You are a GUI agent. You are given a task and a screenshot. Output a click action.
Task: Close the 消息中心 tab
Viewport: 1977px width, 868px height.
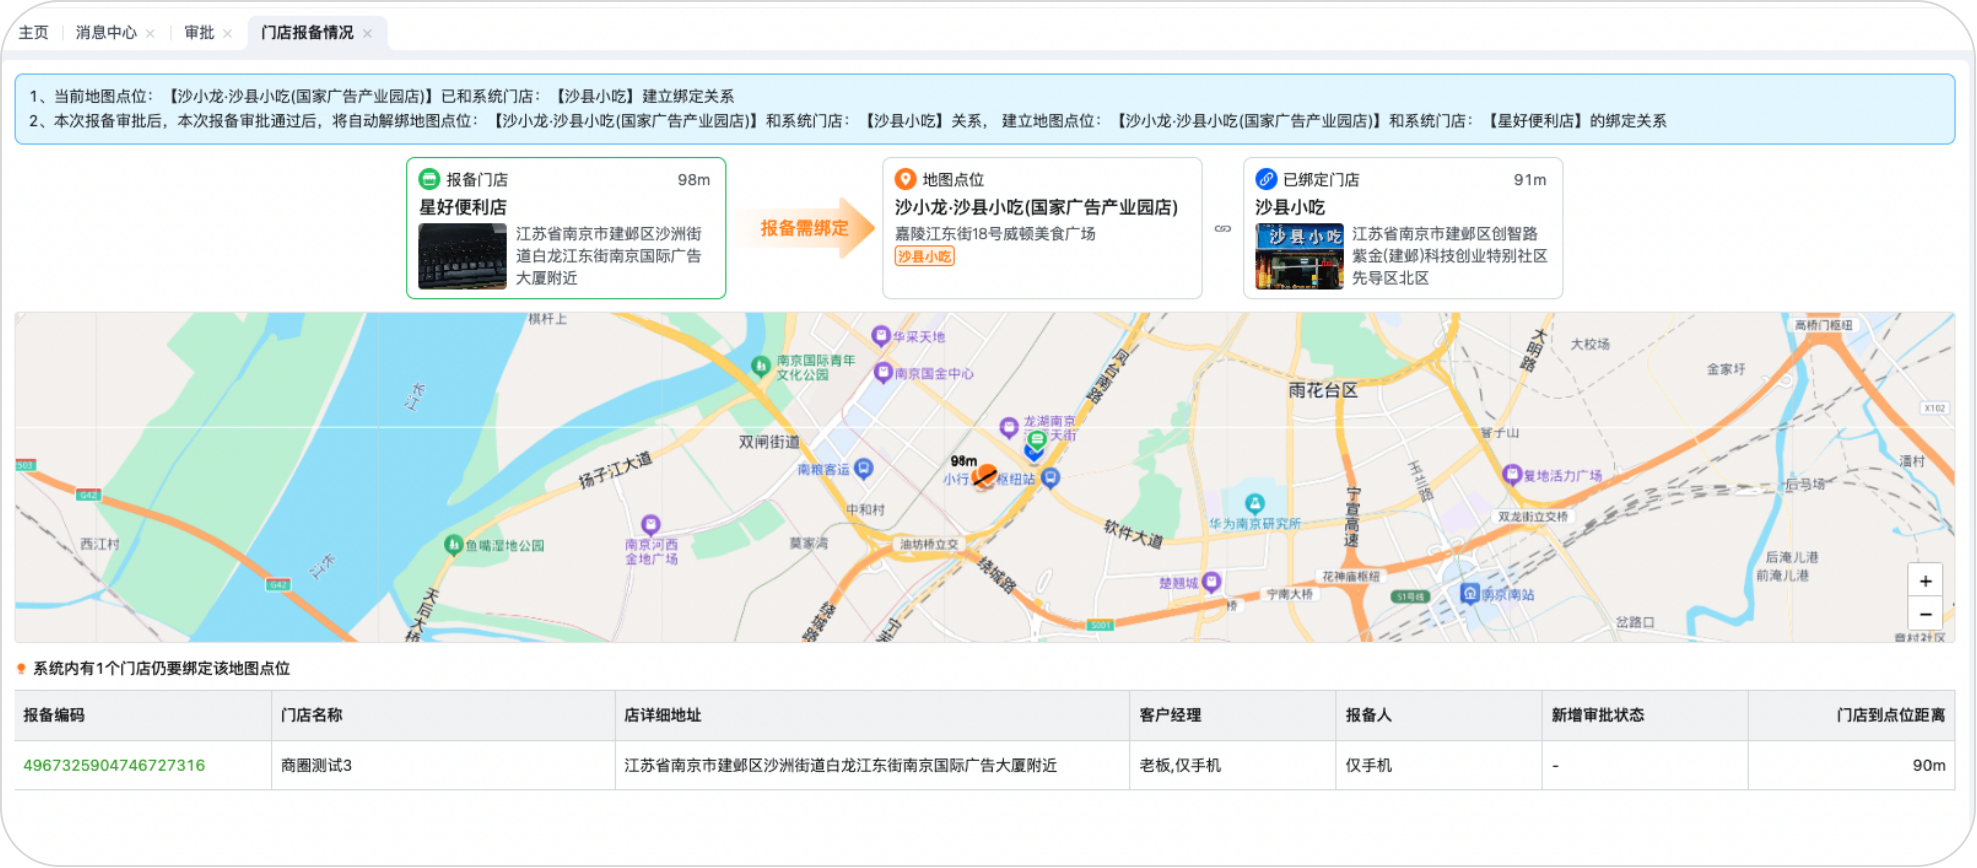[150, 33]
